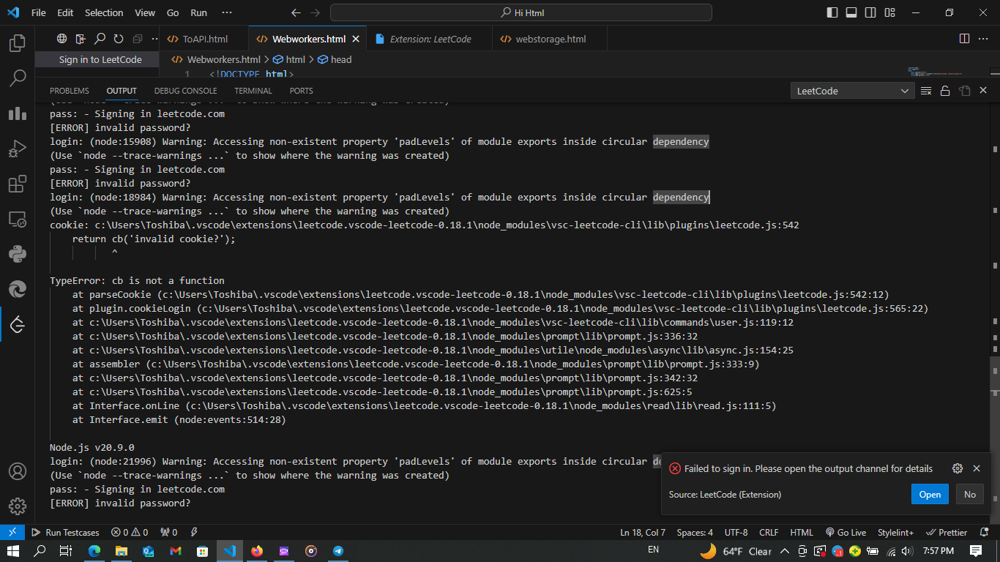The width and height of the screenshot is (1000, 562).
Task: Toggle output auto-scroll lock
Action: tap(945, 91)
